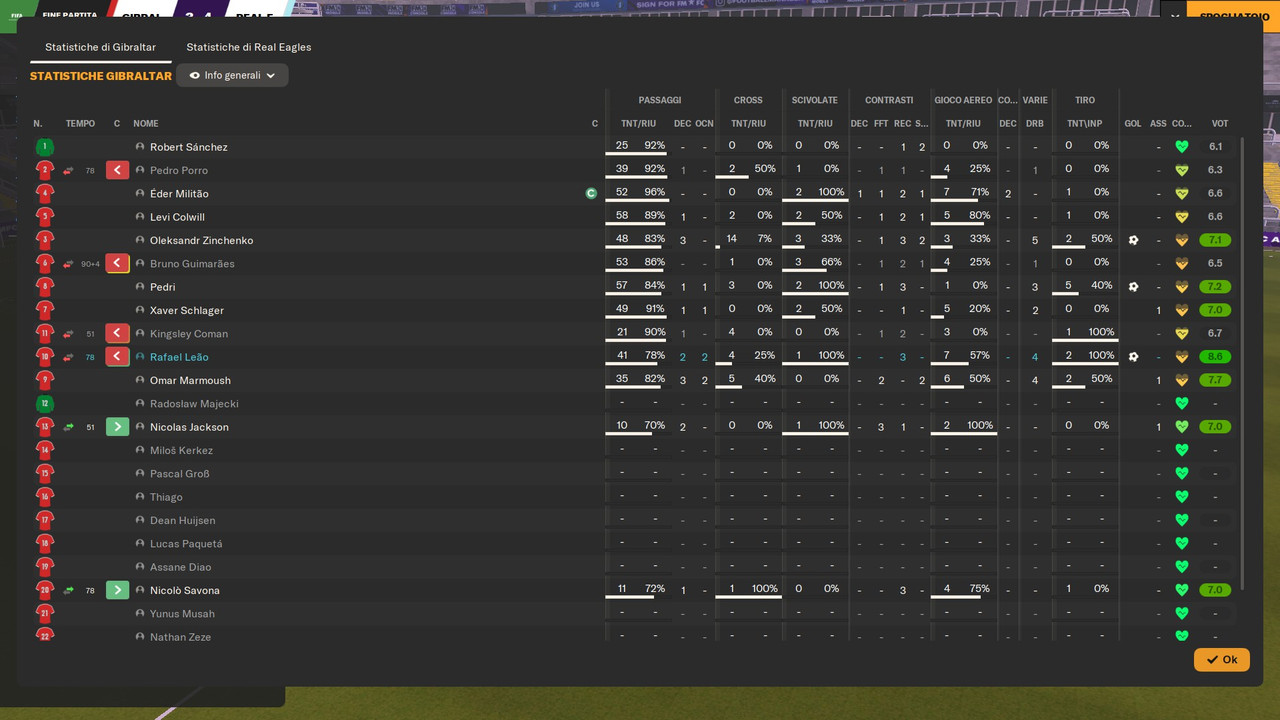Click the player name Miloš Kerkez
The image size is (1280, 720).
[181, 451]
